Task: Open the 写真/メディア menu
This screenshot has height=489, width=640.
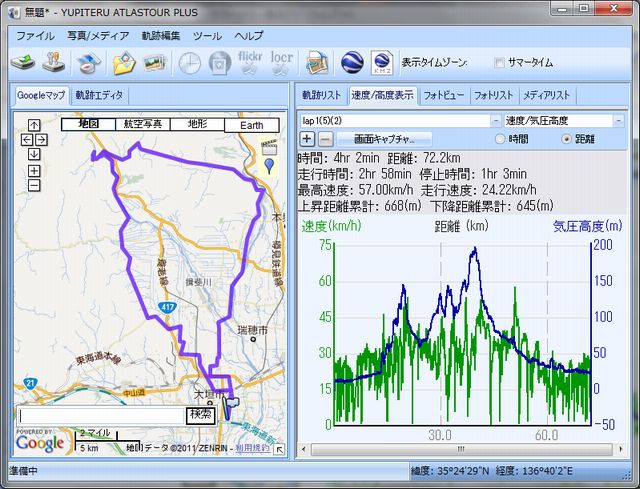Action: pyautogui.click(x=98, y=36)
